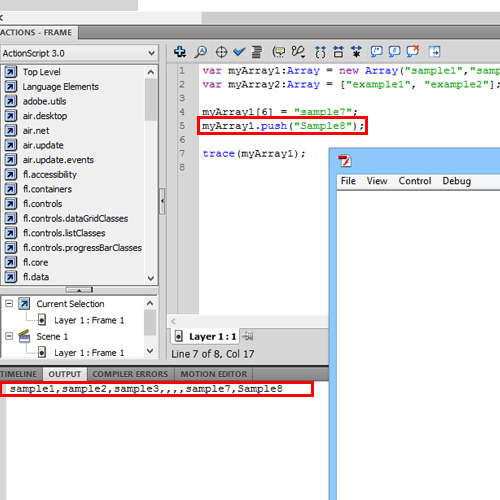Open the ActionScript 3.0 version dropdown

[79, 53]
